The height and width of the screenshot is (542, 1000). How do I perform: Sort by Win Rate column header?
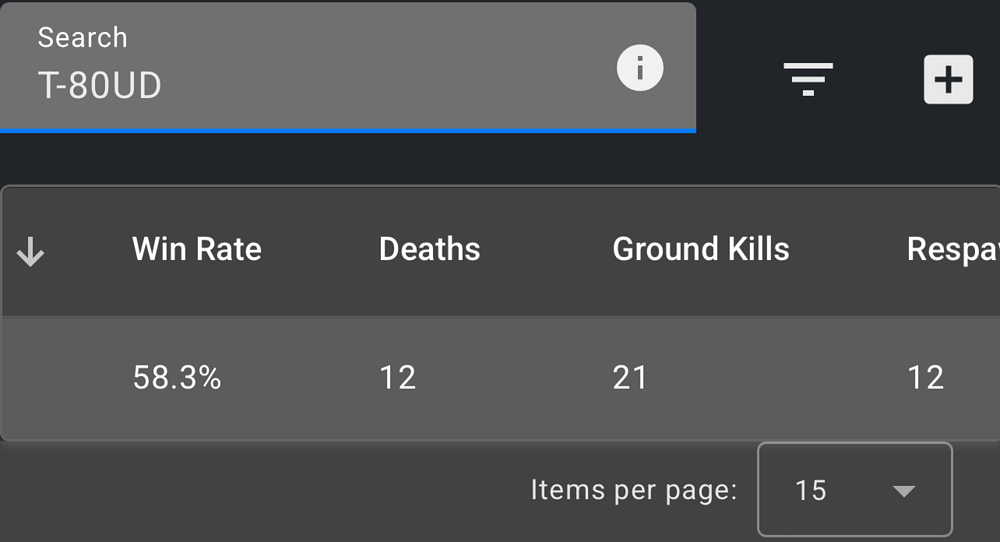(197, 249)
